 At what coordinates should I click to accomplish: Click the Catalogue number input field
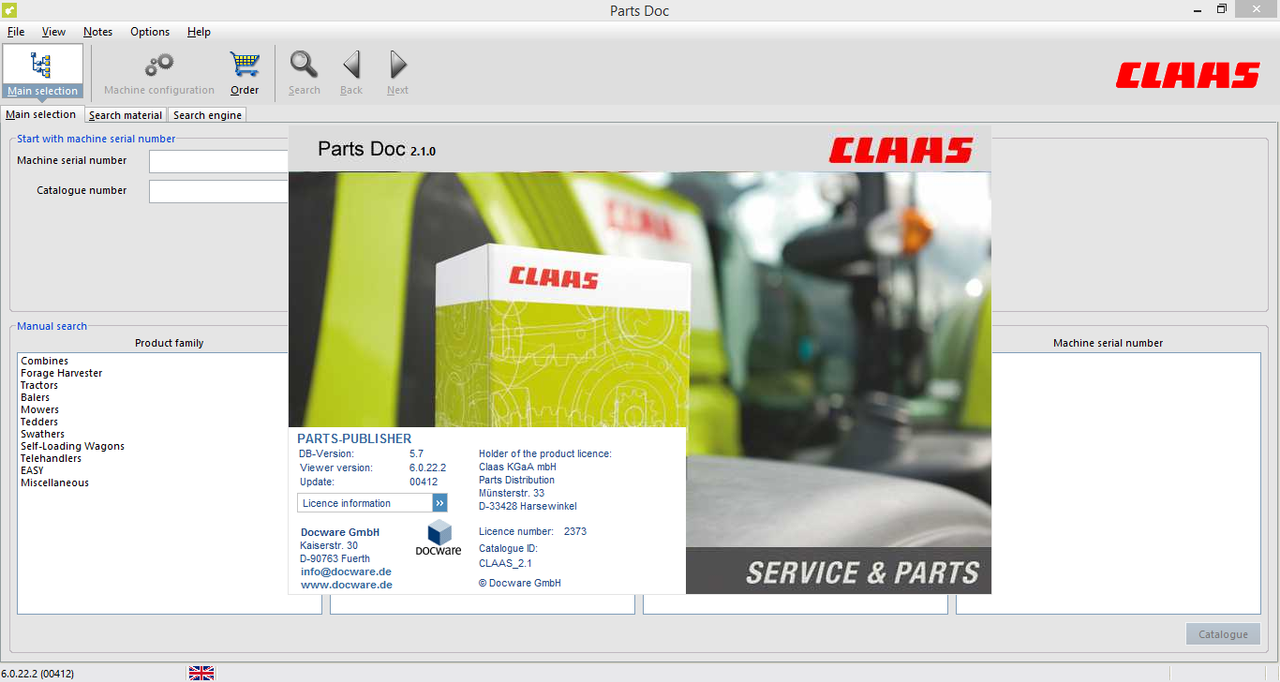219,191
